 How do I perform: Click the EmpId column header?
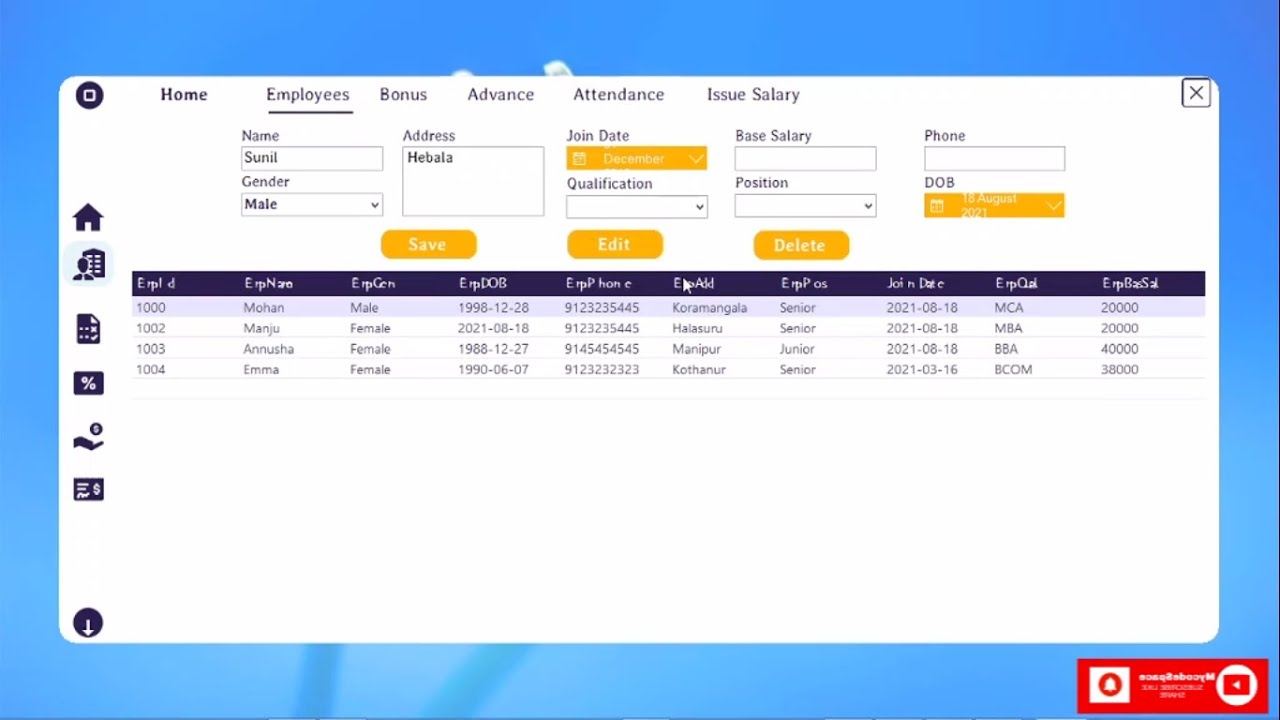tap(156, 284)
